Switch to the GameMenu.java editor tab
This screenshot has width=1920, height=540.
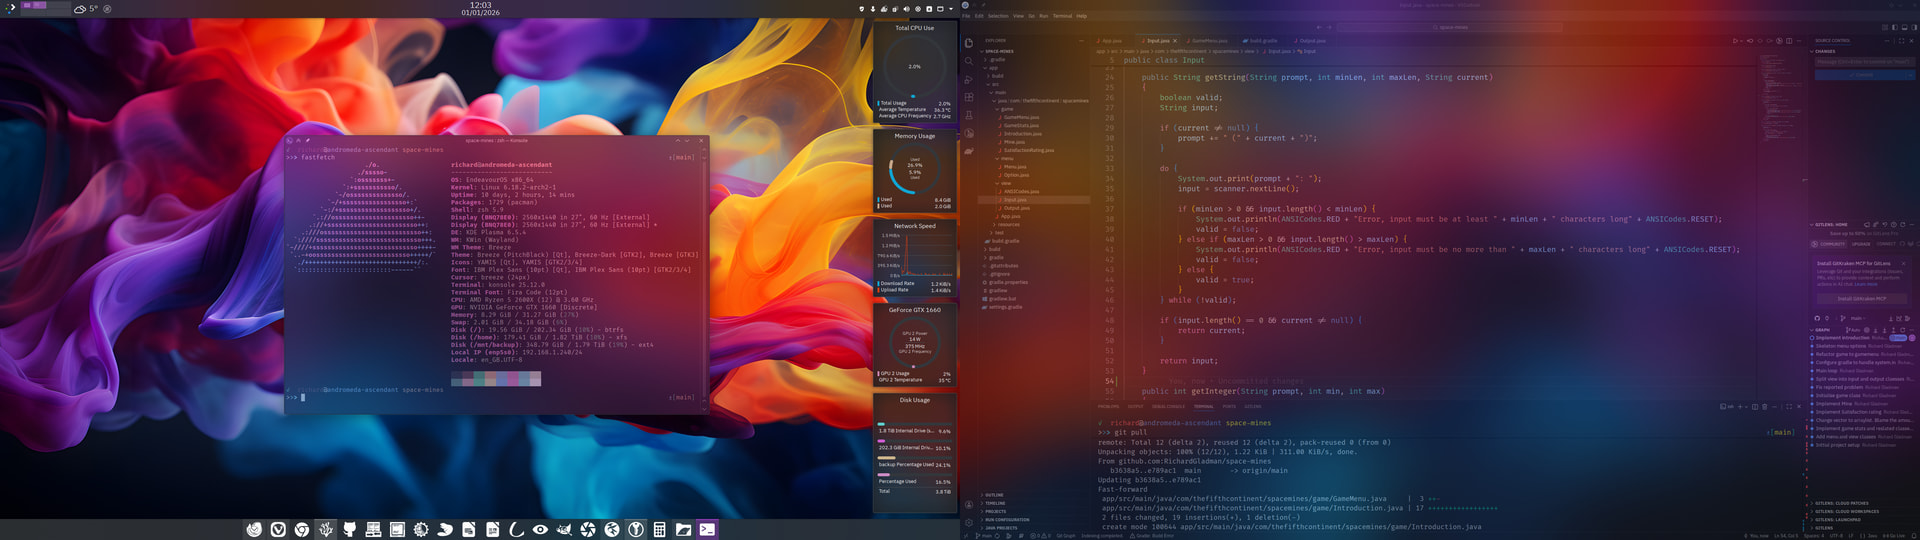(1209, 41)
